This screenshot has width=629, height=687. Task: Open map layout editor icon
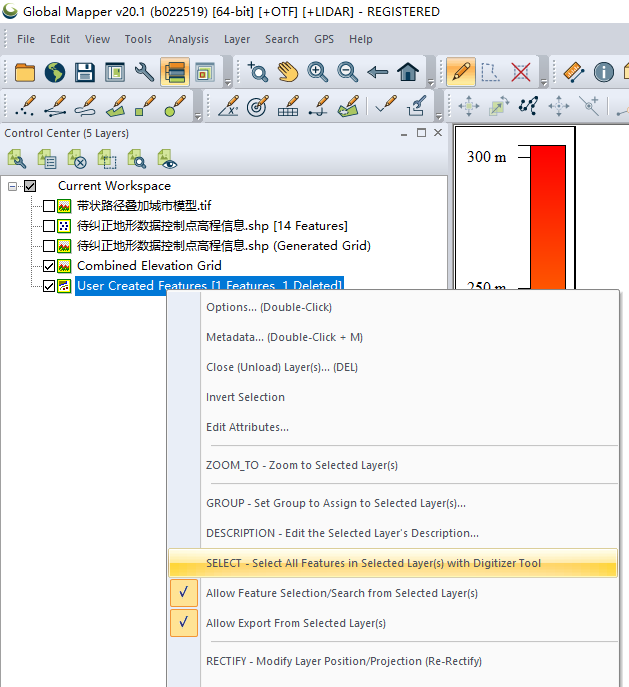[115, 72]
